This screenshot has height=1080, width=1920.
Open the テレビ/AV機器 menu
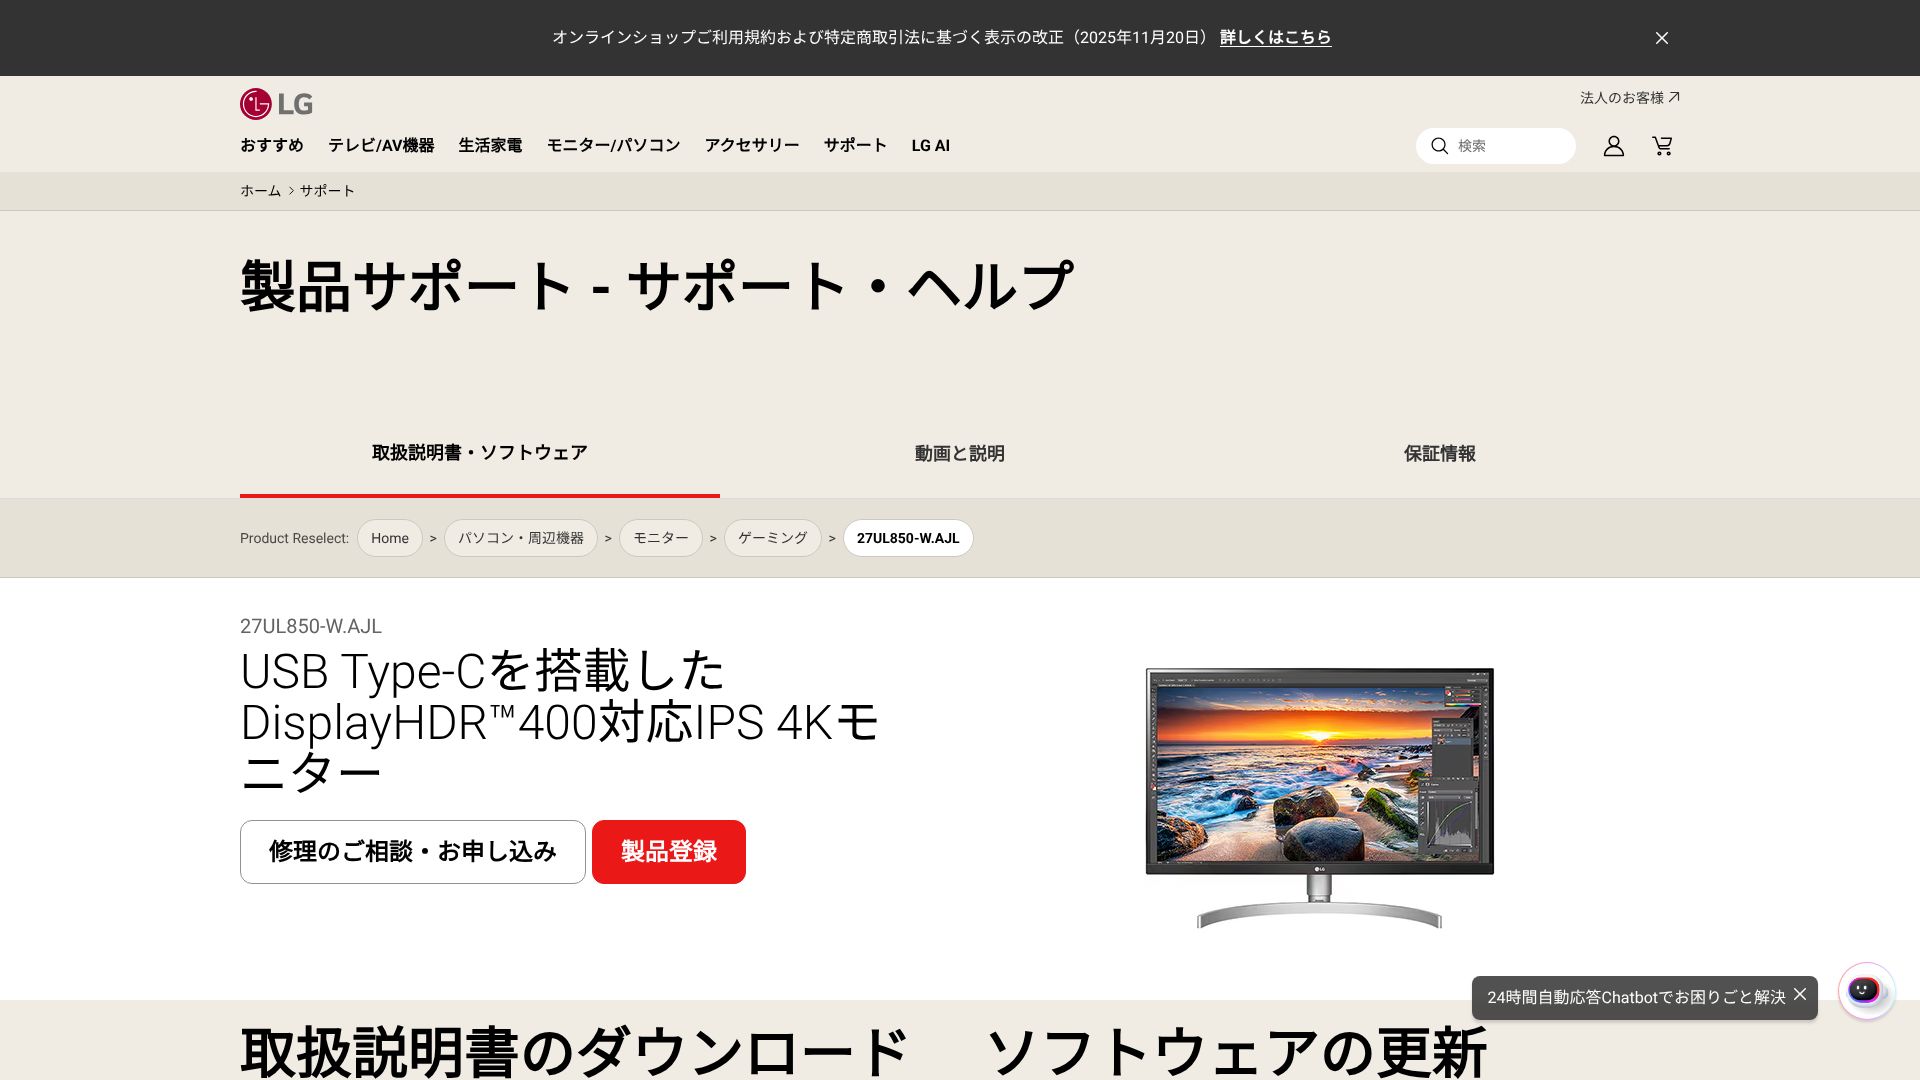coord(381,145)
